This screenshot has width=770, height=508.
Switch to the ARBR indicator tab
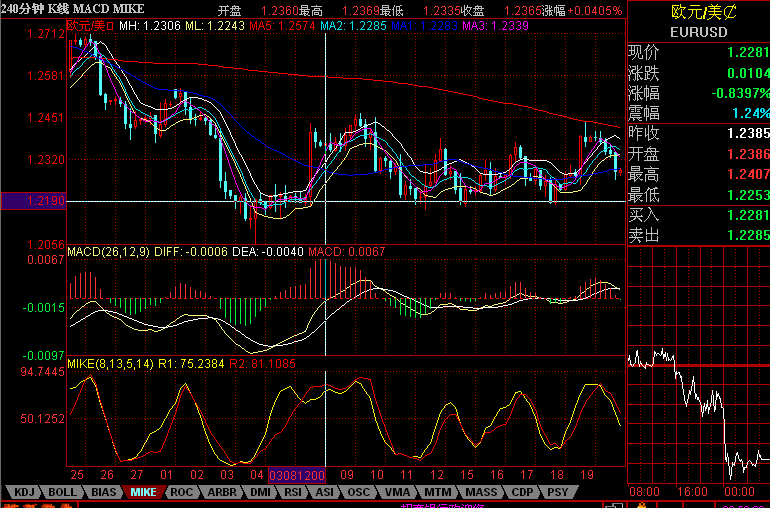tap(222, 492)
